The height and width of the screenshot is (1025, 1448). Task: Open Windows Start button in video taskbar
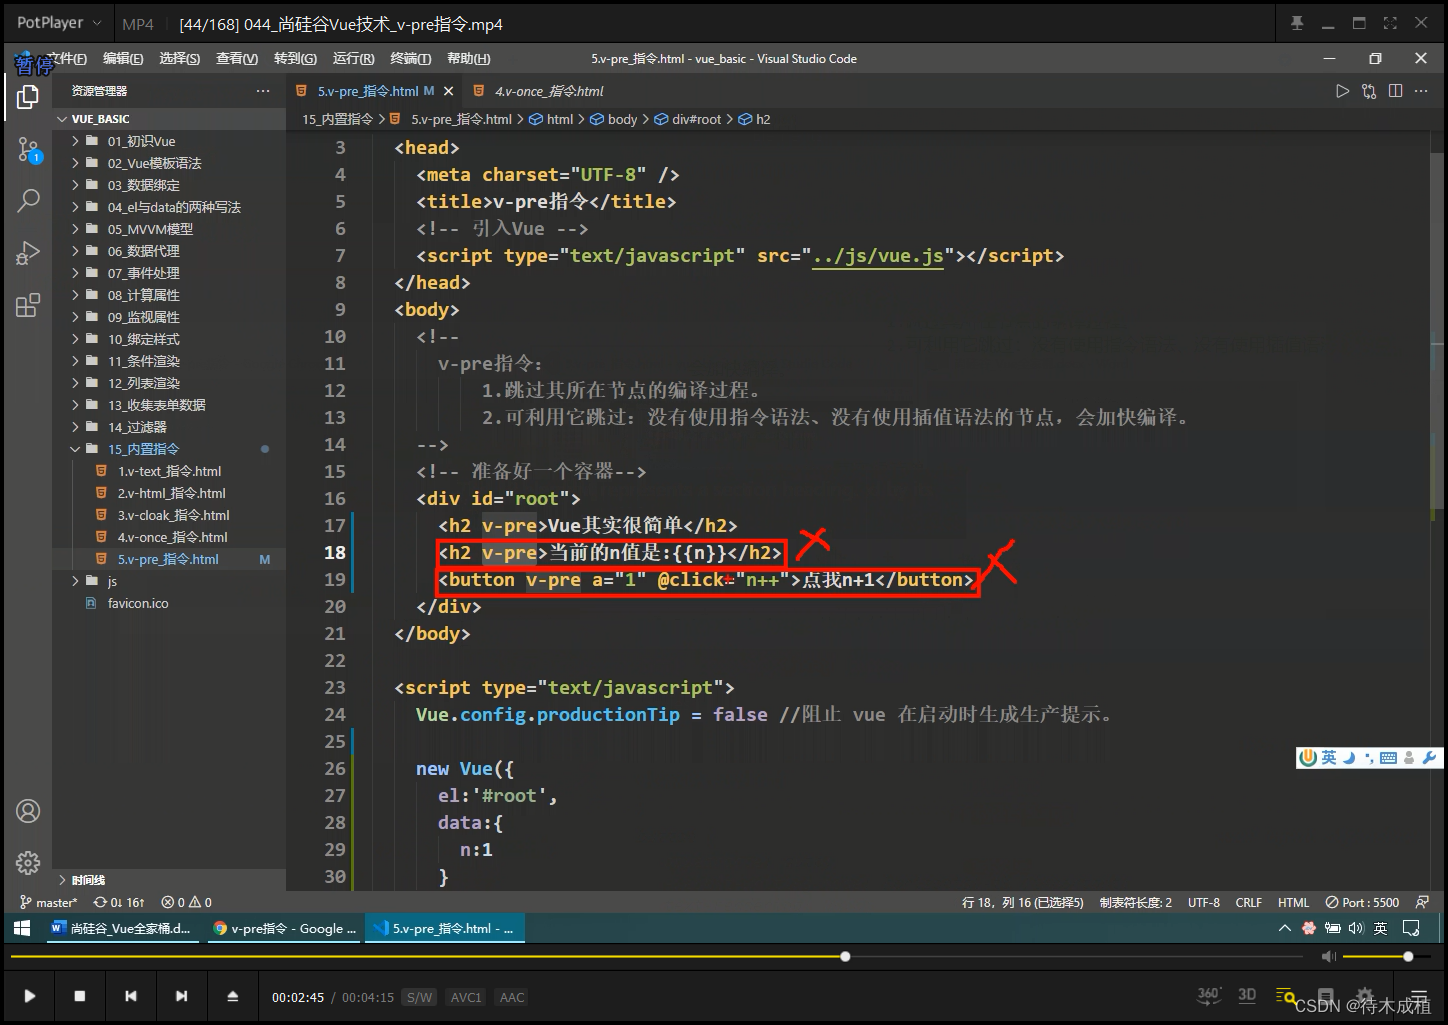tap(22, 928)
